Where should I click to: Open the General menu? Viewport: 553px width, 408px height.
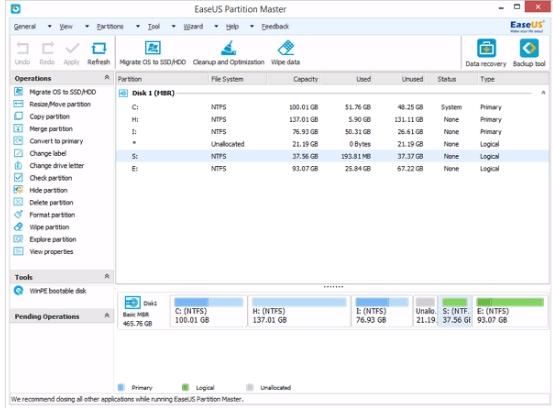click(x=25, y=26)
